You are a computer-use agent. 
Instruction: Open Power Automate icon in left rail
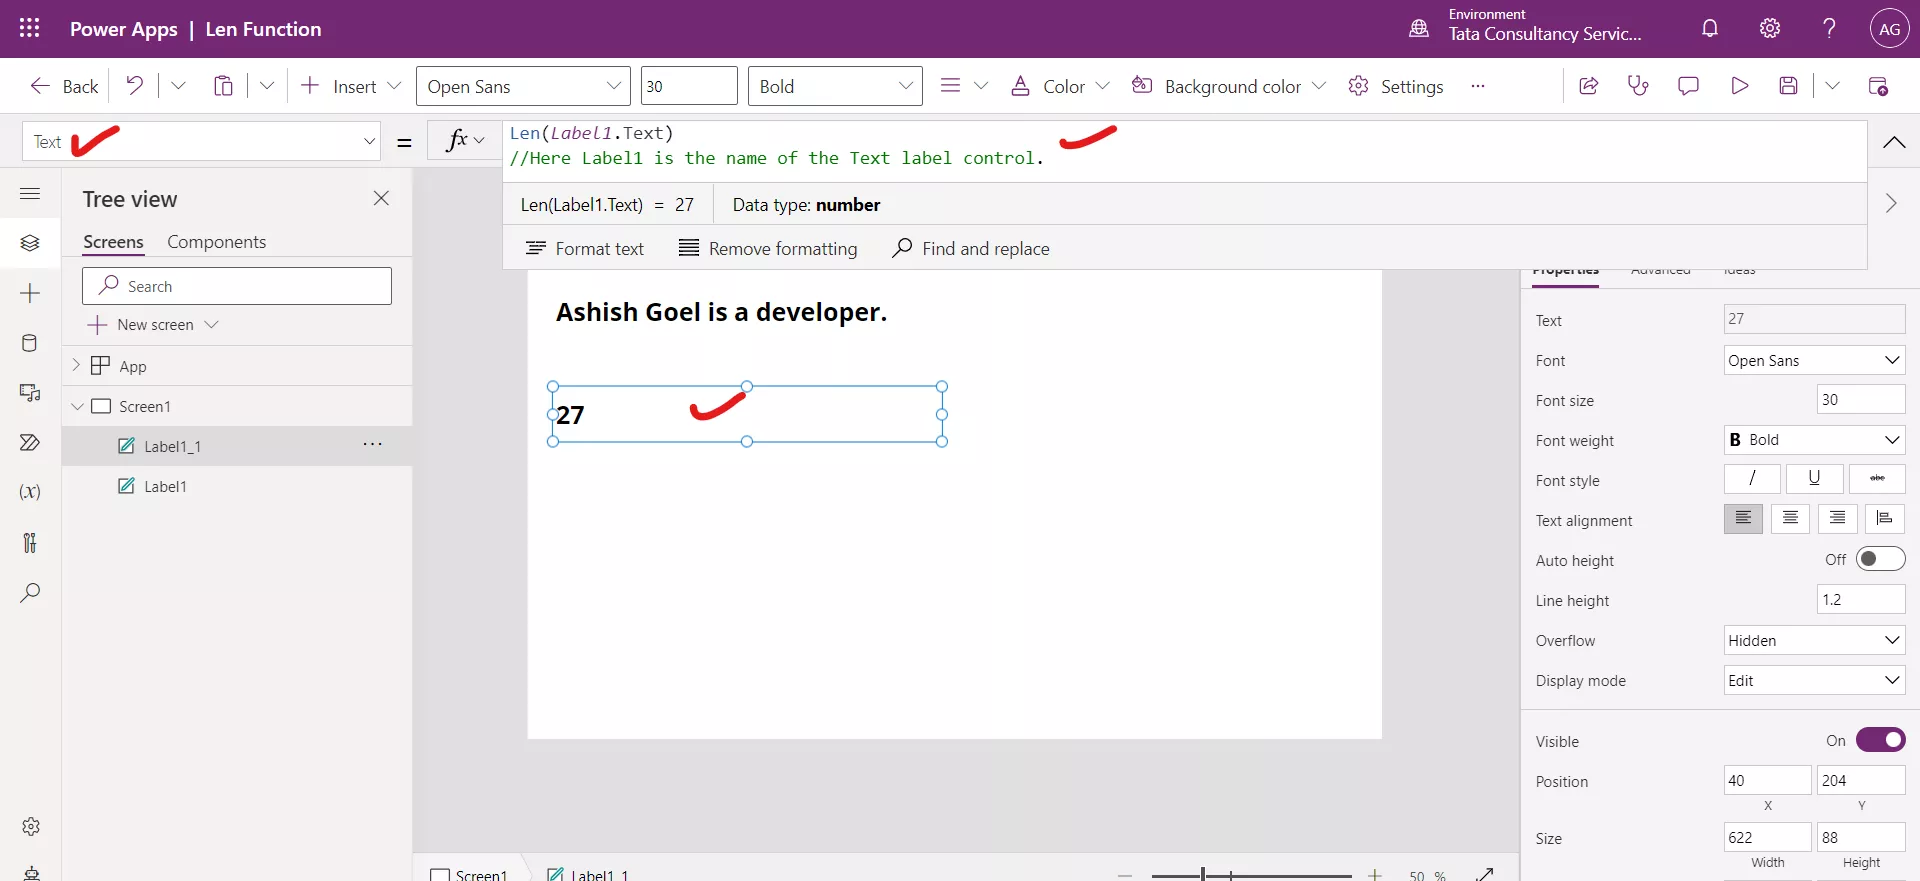pyautogui.click(x=30, y=442)
